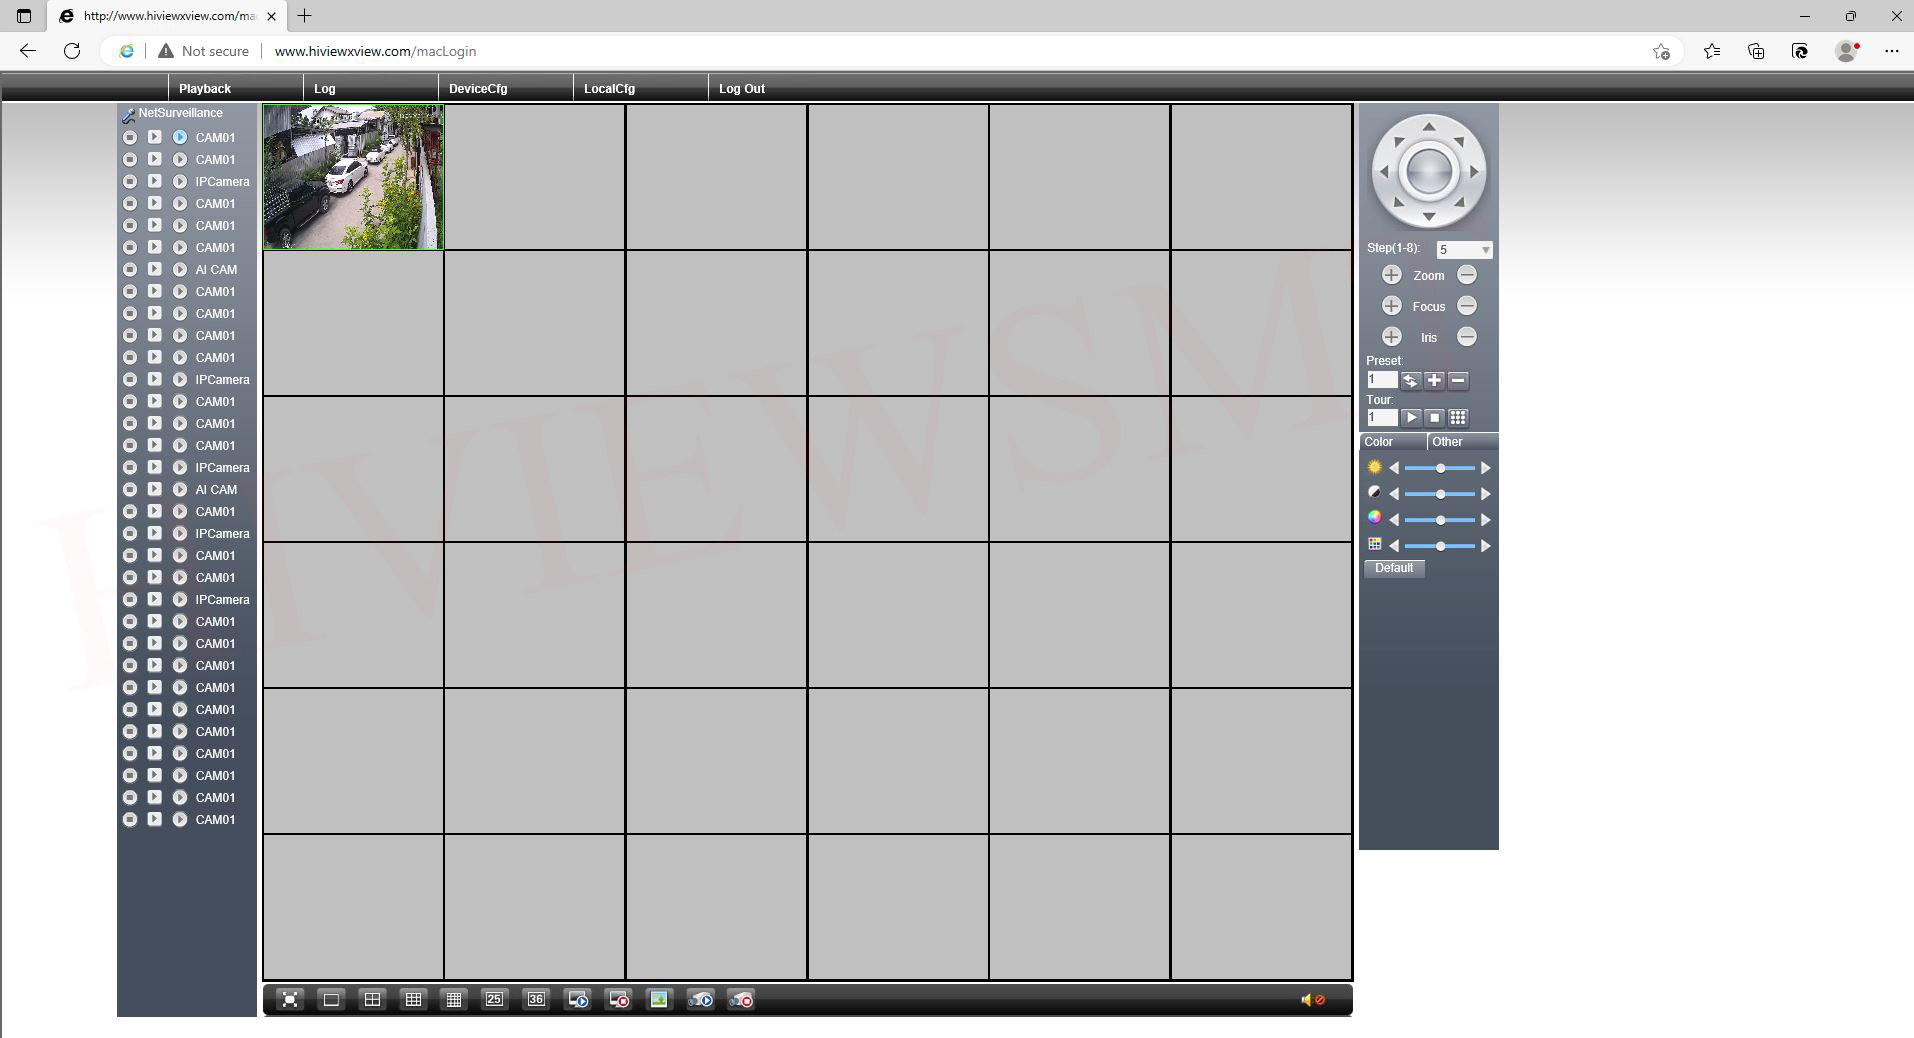Viewport: 1914px width, 1038px height.
Task: Stop the tour with the stop button
Action: click(x=1434, y=418)
